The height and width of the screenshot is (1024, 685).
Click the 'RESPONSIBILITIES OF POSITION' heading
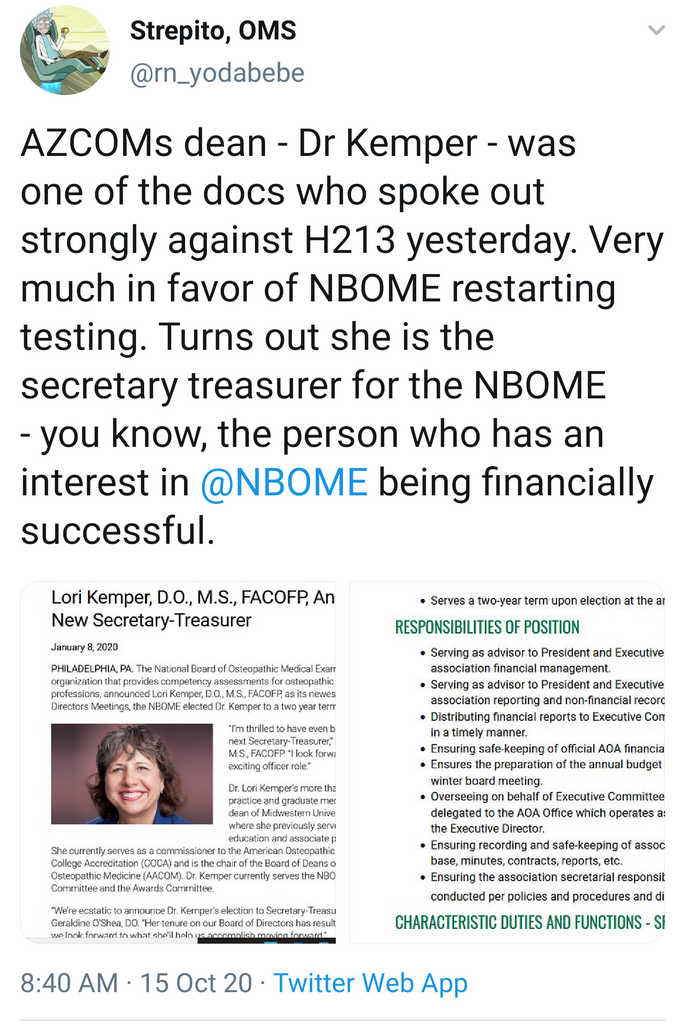tap(487, 627)
